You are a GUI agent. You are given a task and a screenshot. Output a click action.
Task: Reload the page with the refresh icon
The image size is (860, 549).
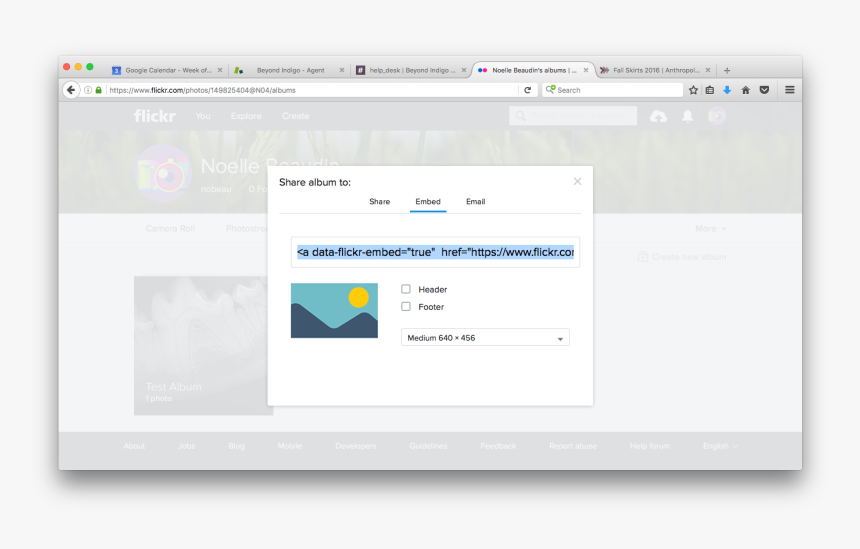528,90
